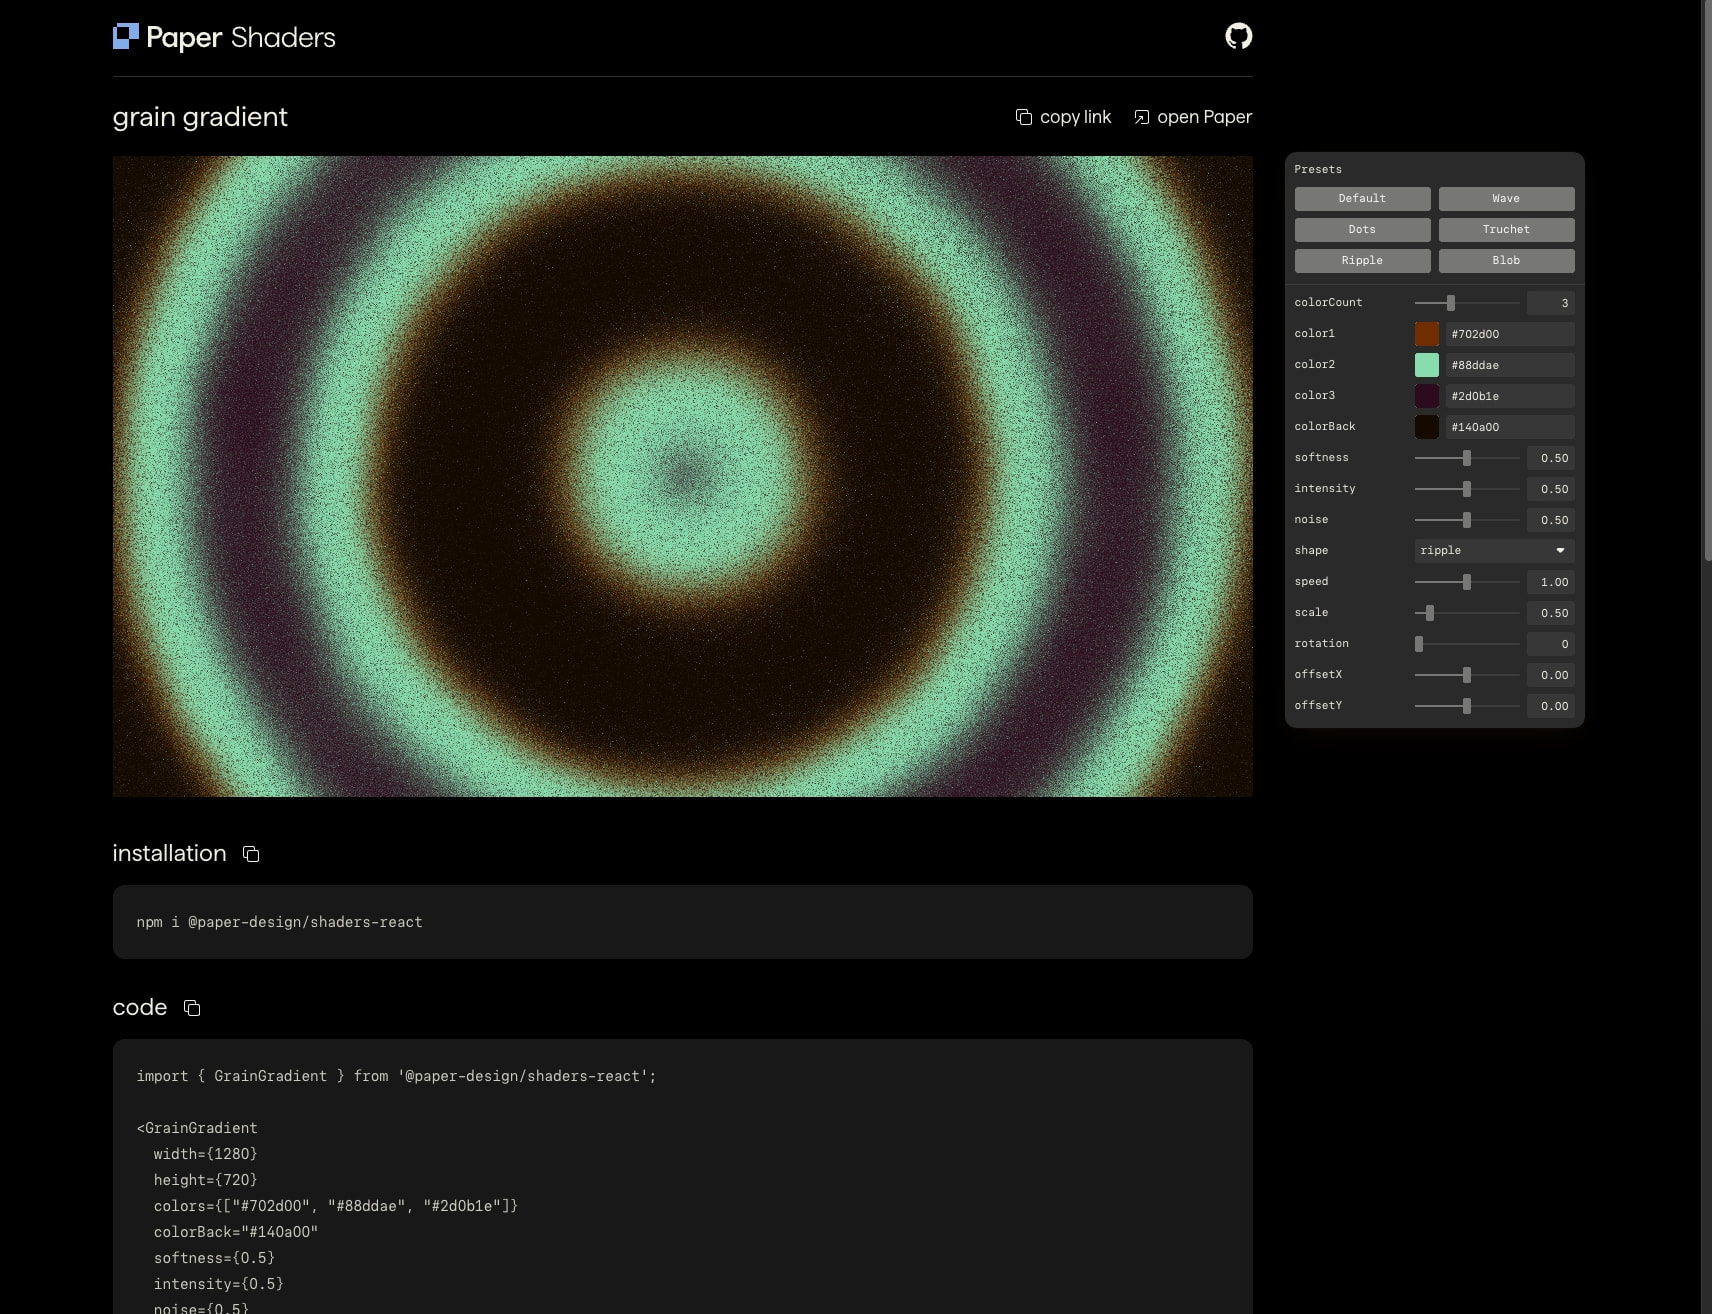
Task: Open the color2 mint swatch picker
Action: 1427,365
